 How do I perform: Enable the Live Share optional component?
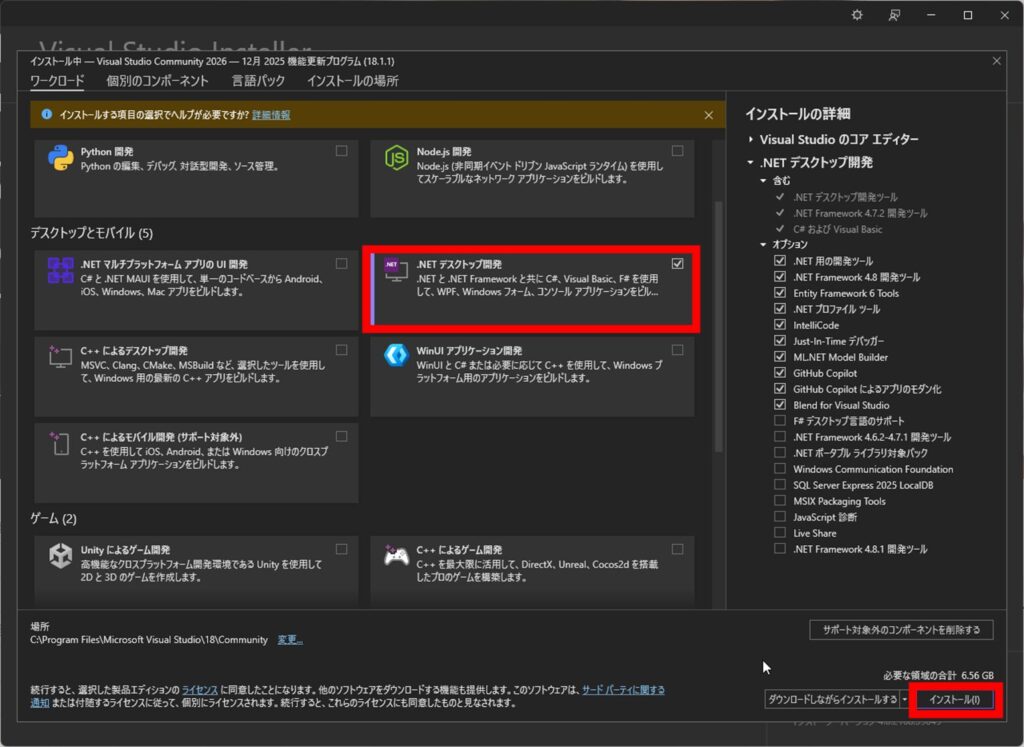click(x=782, y=533)
